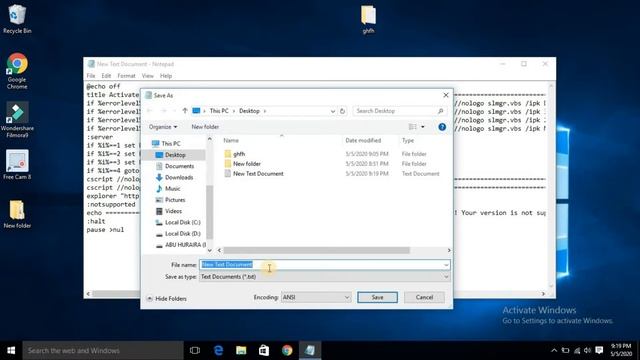Viewport: 640px width, 360px height.
Task: Click the Back arrow in Save As
Action: (x=150, y=111)
